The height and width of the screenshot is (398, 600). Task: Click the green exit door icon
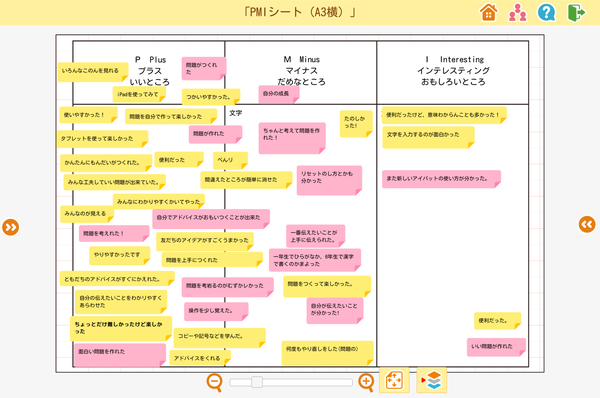(x=576, y=12)
